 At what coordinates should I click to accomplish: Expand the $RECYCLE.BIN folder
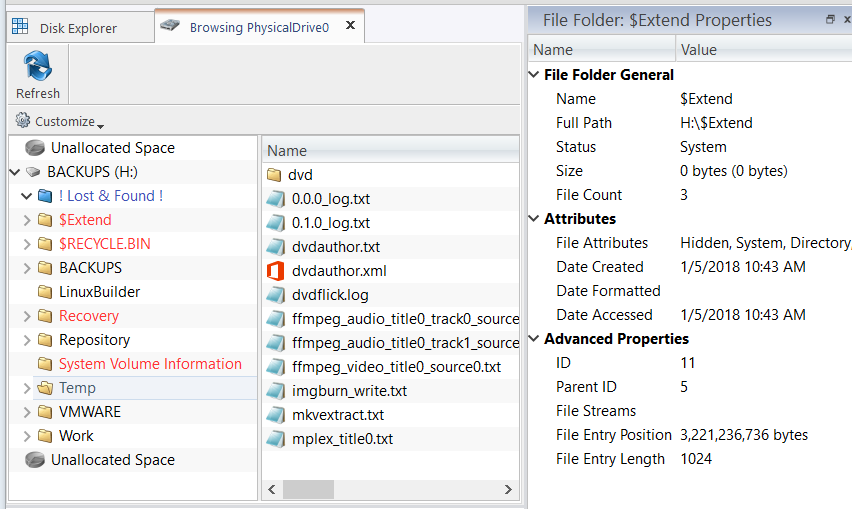[x=26, y=244]
